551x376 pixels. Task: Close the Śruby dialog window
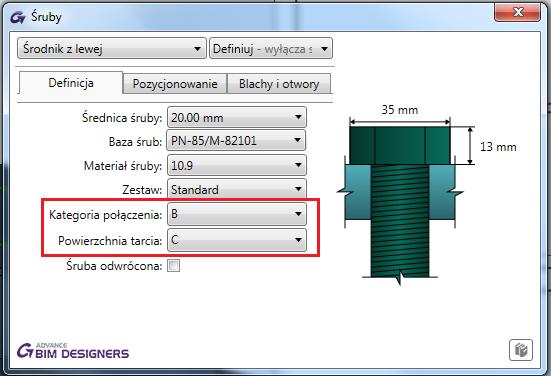pos(517,13)
